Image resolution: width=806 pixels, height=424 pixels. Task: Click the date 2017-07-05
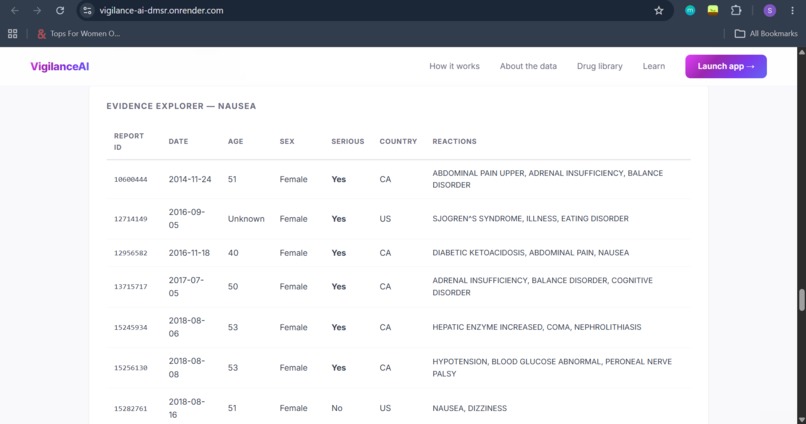[x=186, y=286]
